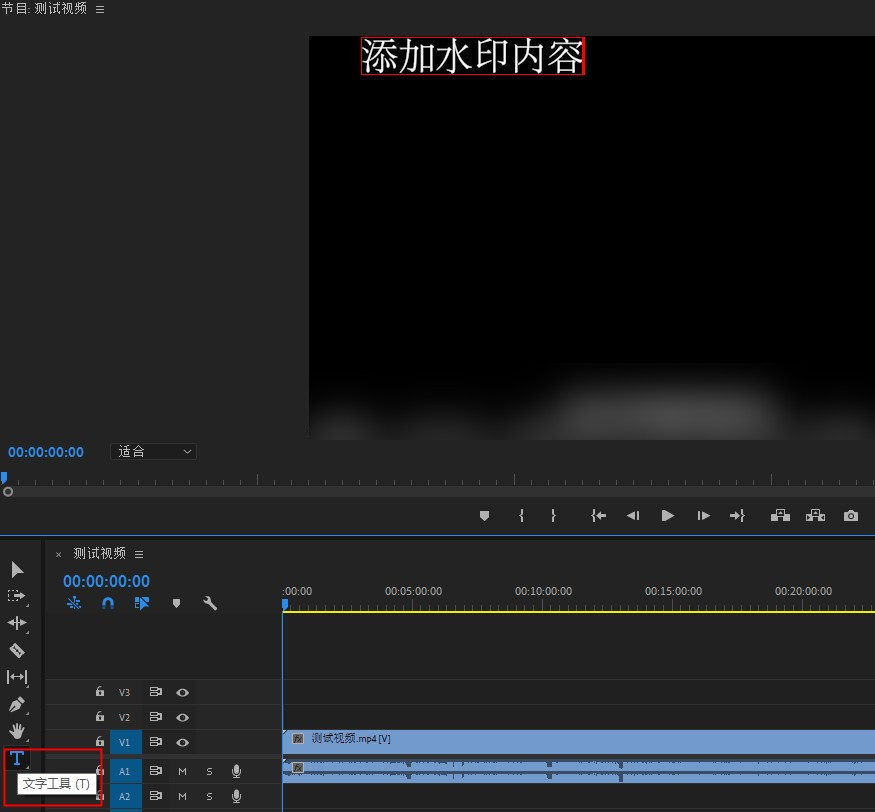Viewport: 875px width, 812px height.
Task: Select the Razor tool
Action: (17, 650)
